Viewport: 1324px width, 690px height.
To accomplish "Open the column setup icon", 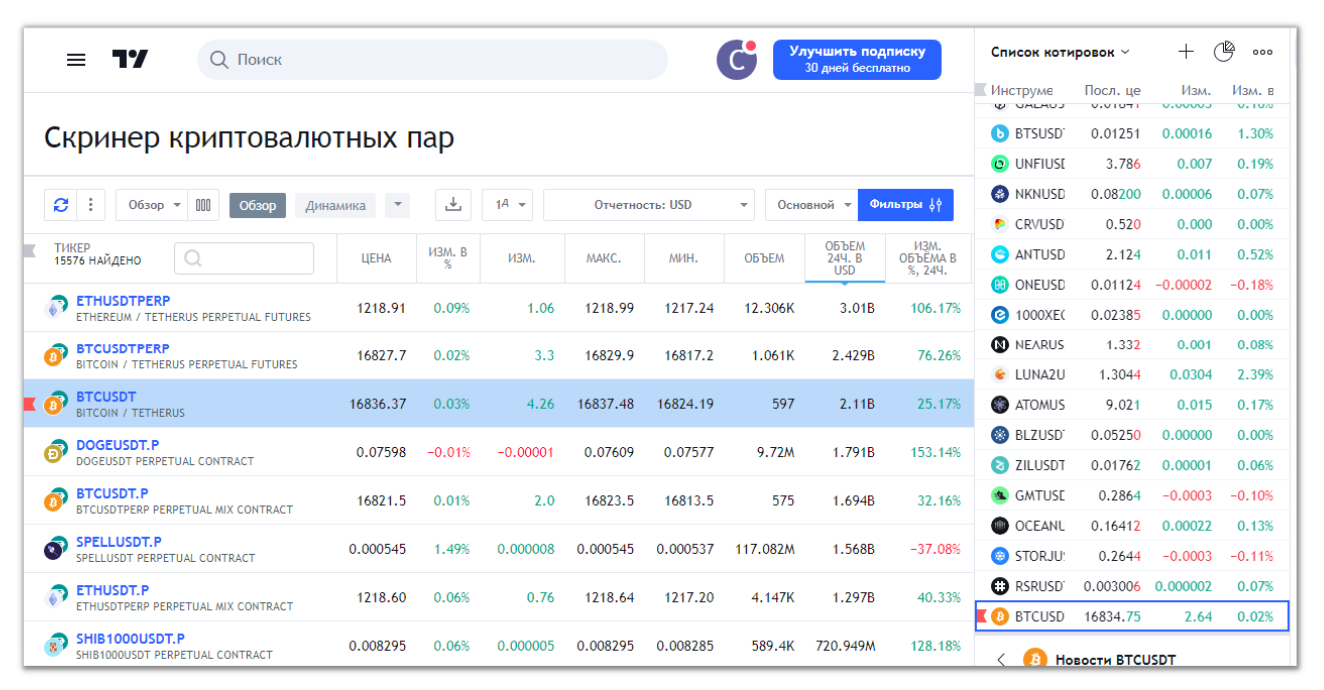I will coord(204,205).
